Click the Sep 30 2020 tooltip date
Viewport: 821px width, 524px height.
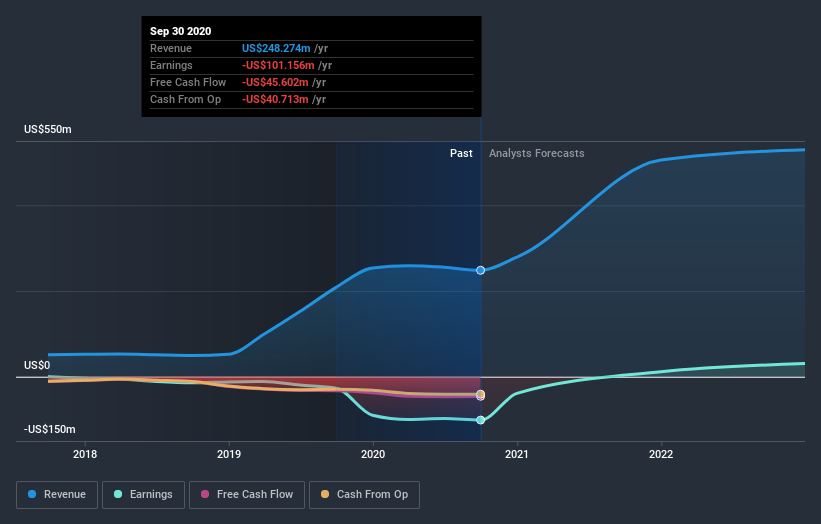(x=181, y=31)
